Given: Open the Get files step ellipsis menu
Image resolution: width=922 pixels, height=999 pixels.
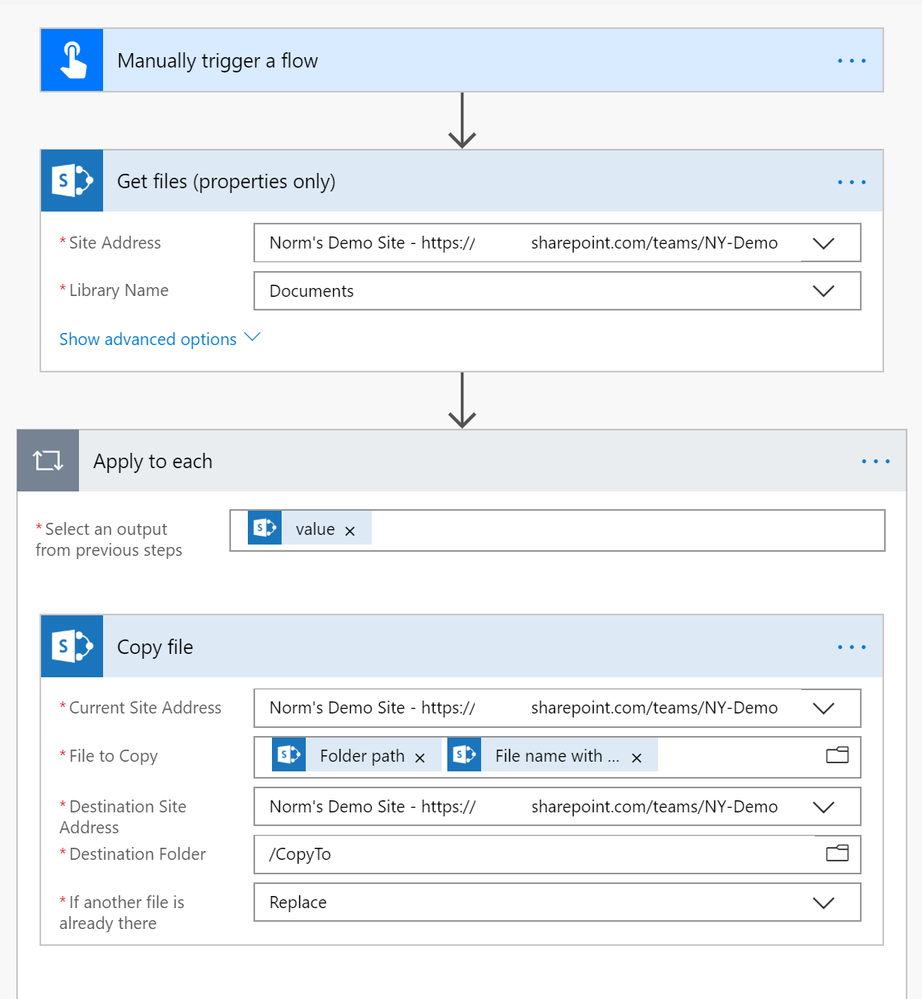Looking at the screenshot, I should point(851,182).
